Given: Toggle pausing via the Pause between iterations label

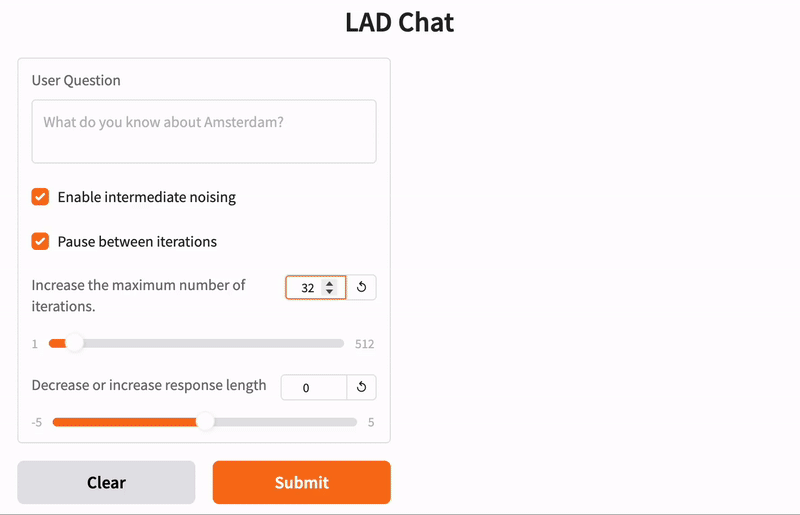Looking at the screenshot, I should (x=137, y=241).
